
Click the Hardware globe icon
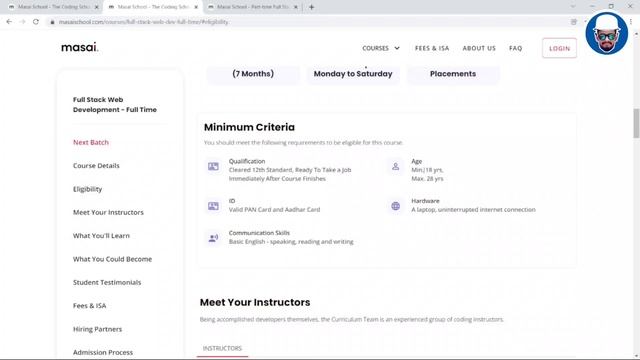396,206
